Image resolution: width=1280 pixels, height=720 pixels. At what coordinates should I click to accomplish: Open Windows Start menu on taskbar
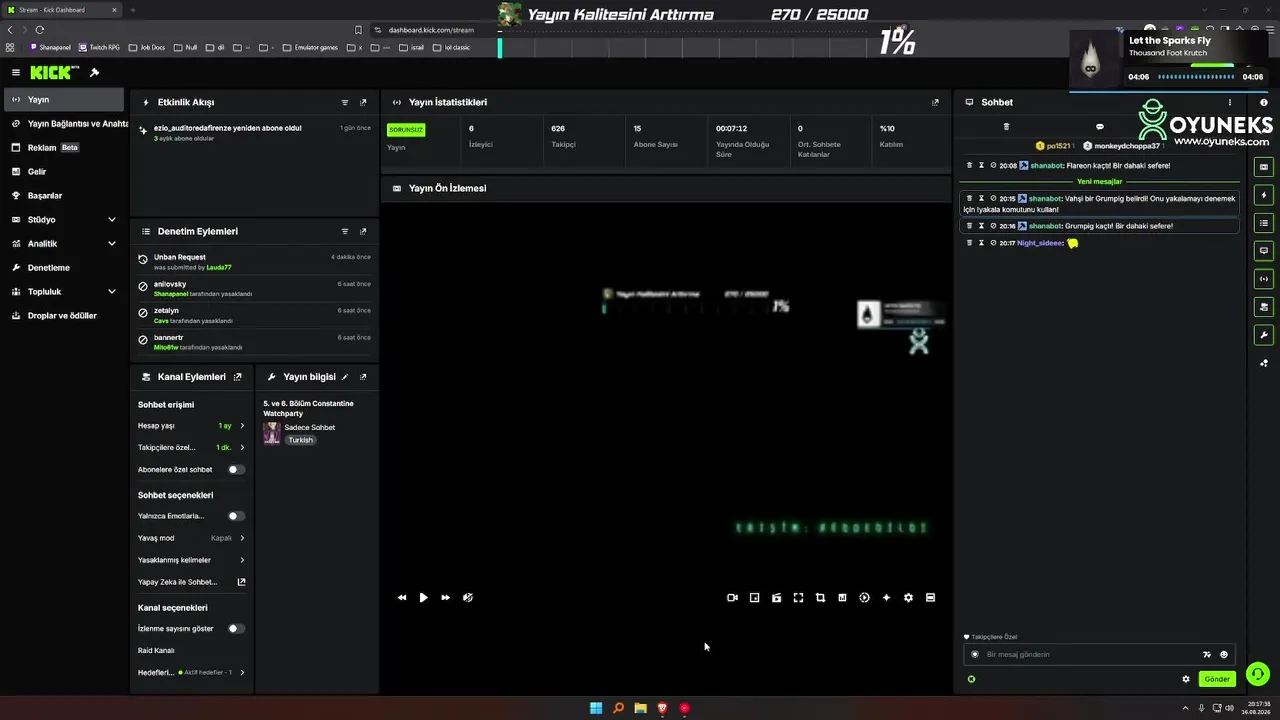596,708
